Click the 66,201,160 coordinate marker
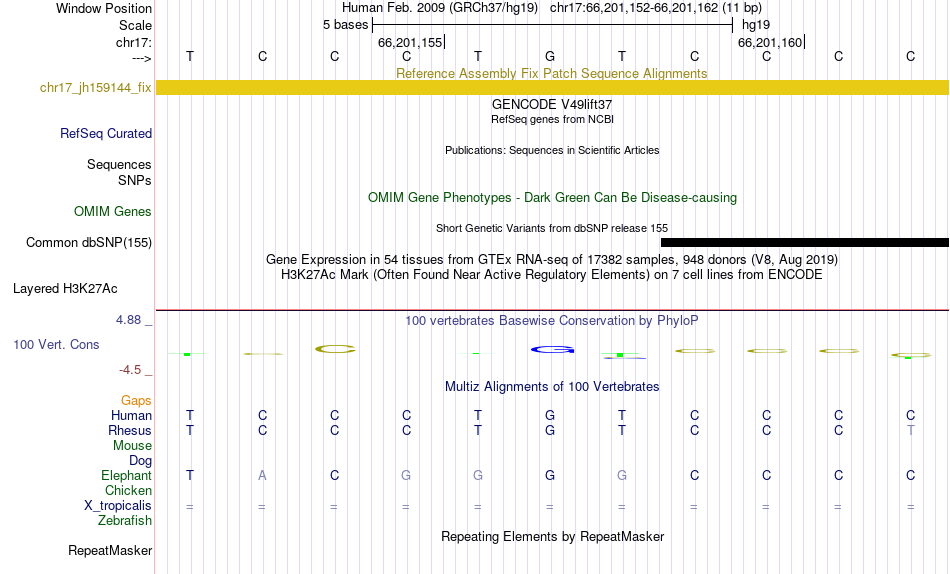This screenshot has height=574, width=950. (770, 42)
